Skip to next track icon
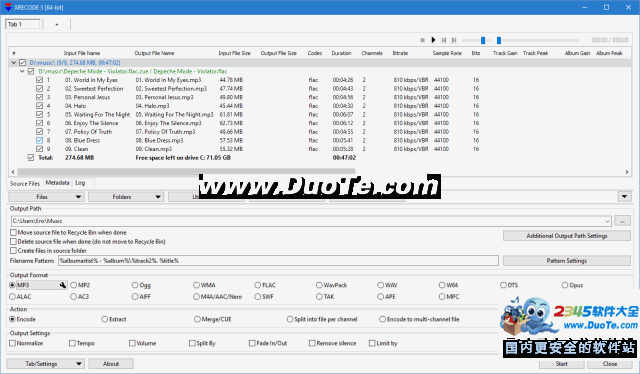The width and height of the screenshot is (640, 374). [x=454, y=40]
